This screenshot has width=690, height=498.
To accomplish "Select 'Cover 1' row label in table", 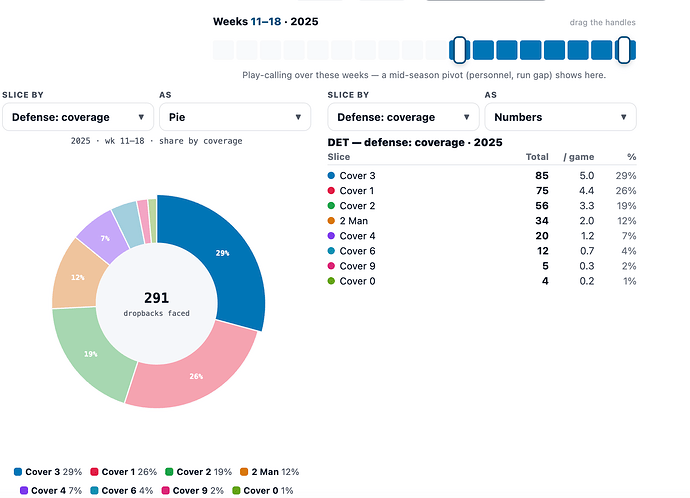I will (x=357, y=190).
